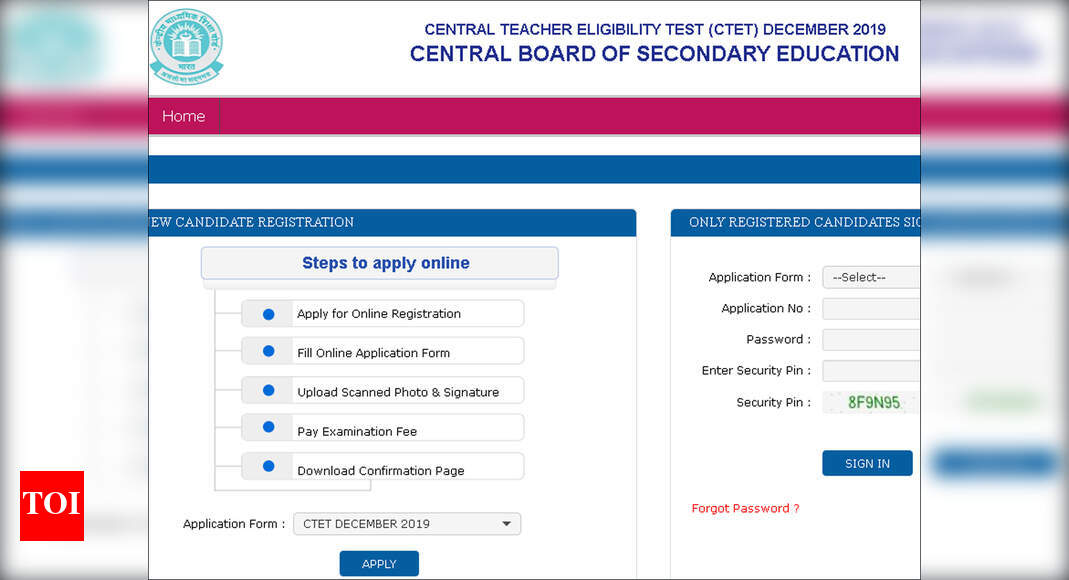1069x580 pixels.
Task: Click the bullet beside Pay Examination Fee
Action: (267, 428)
